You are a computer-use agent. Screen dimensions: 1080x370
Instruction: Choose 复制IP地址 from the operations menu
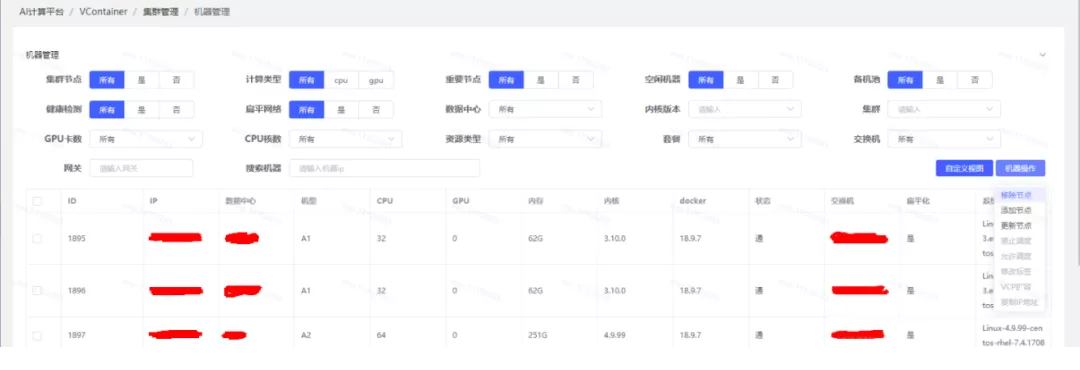[1019, 302]
